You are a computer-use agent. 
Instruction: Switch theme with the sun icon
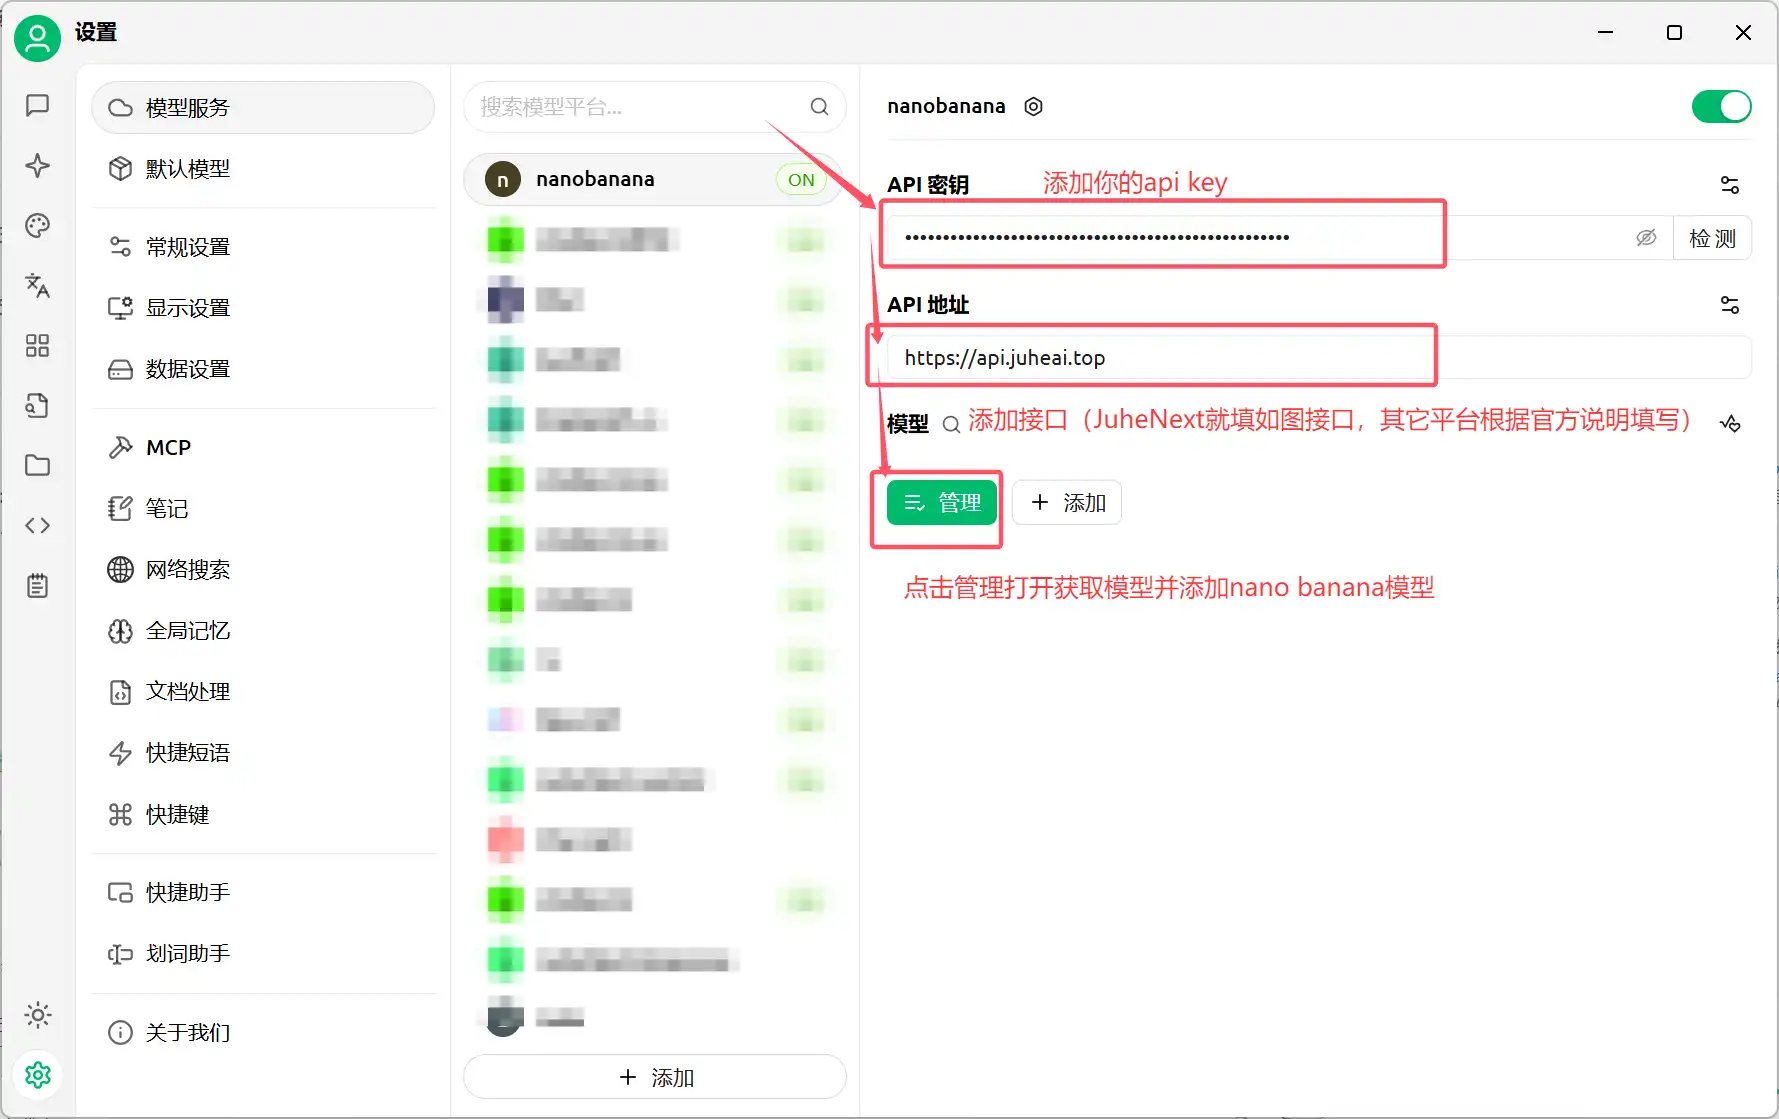(x=37, y=1015)
